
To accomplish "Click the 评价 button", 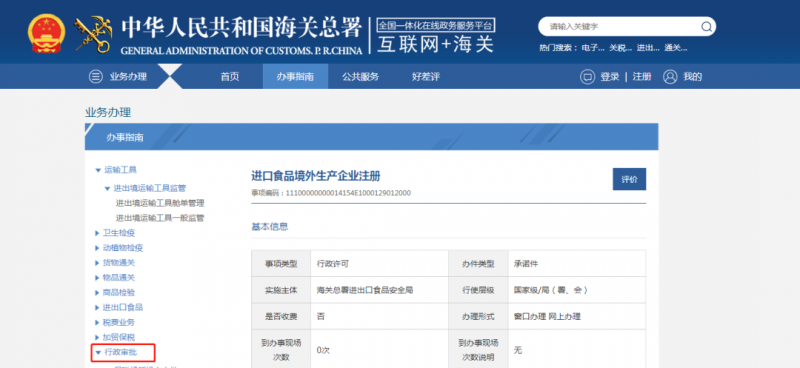I will 629,179.
